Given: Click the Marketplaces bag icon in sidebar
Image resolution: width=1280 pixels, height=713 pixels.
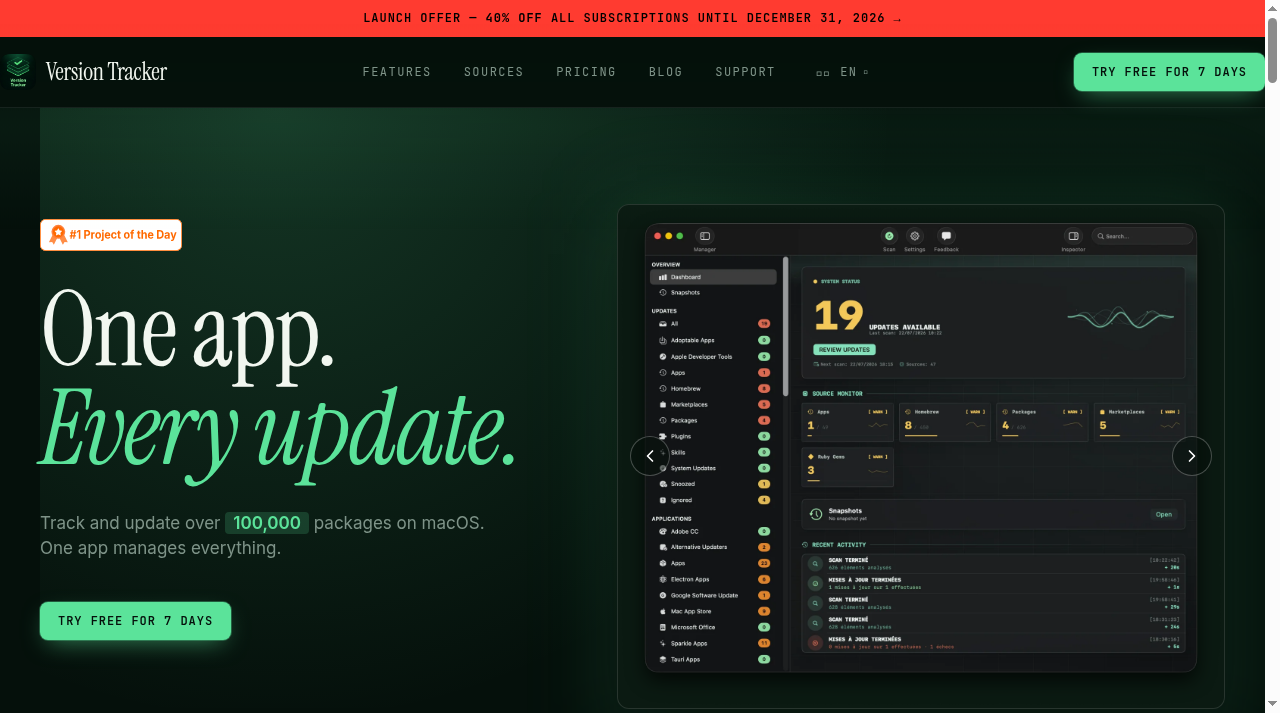Looking at the screenshot, I should click(662, 404).
